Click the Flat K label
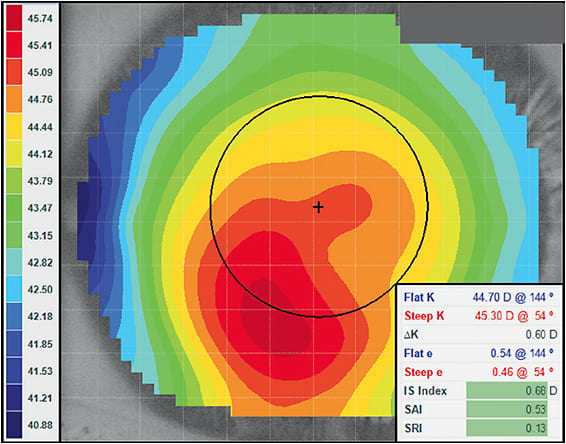The image size is (566, 444). tap(420, 298)
